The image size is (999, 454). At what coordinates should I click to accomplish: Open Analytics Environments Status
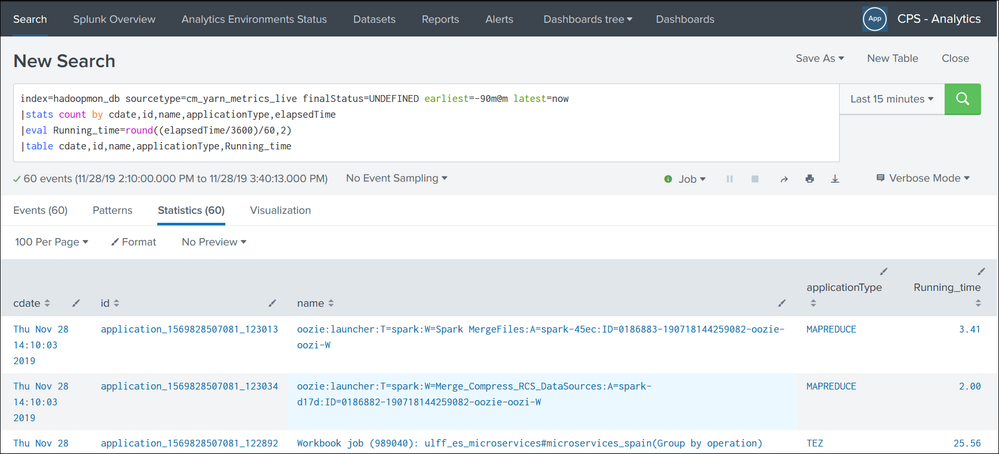254,19
